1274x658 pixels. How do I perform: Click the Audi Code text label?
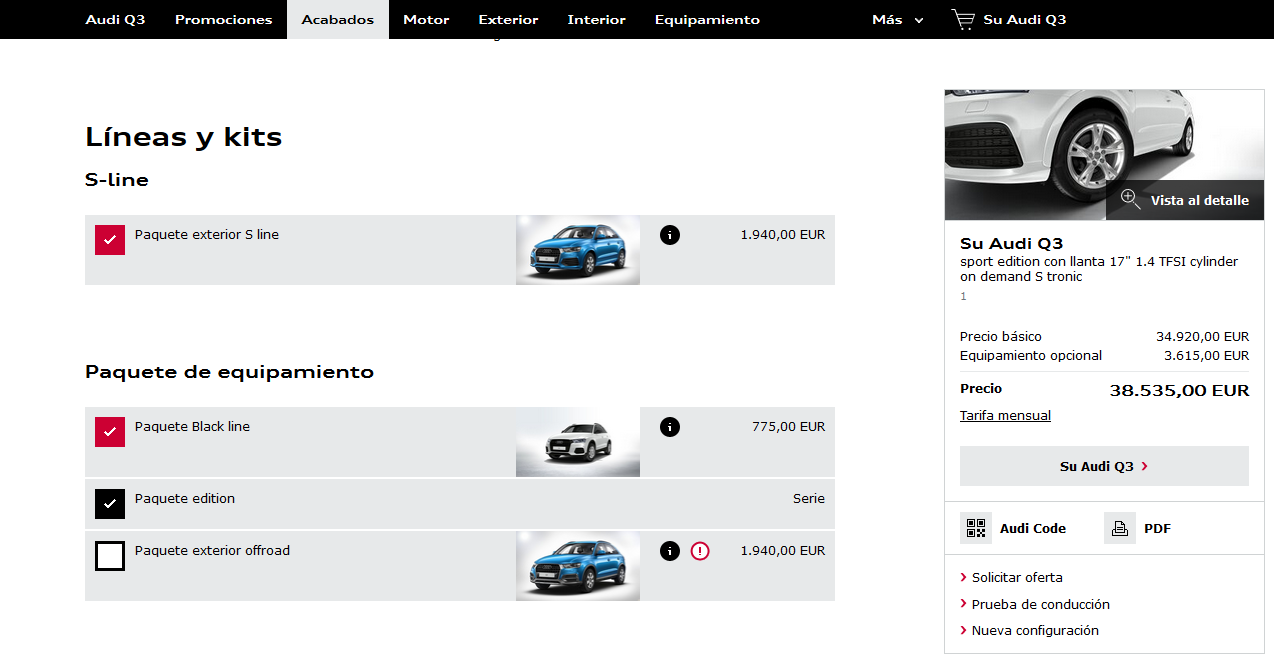(1033, 528)
